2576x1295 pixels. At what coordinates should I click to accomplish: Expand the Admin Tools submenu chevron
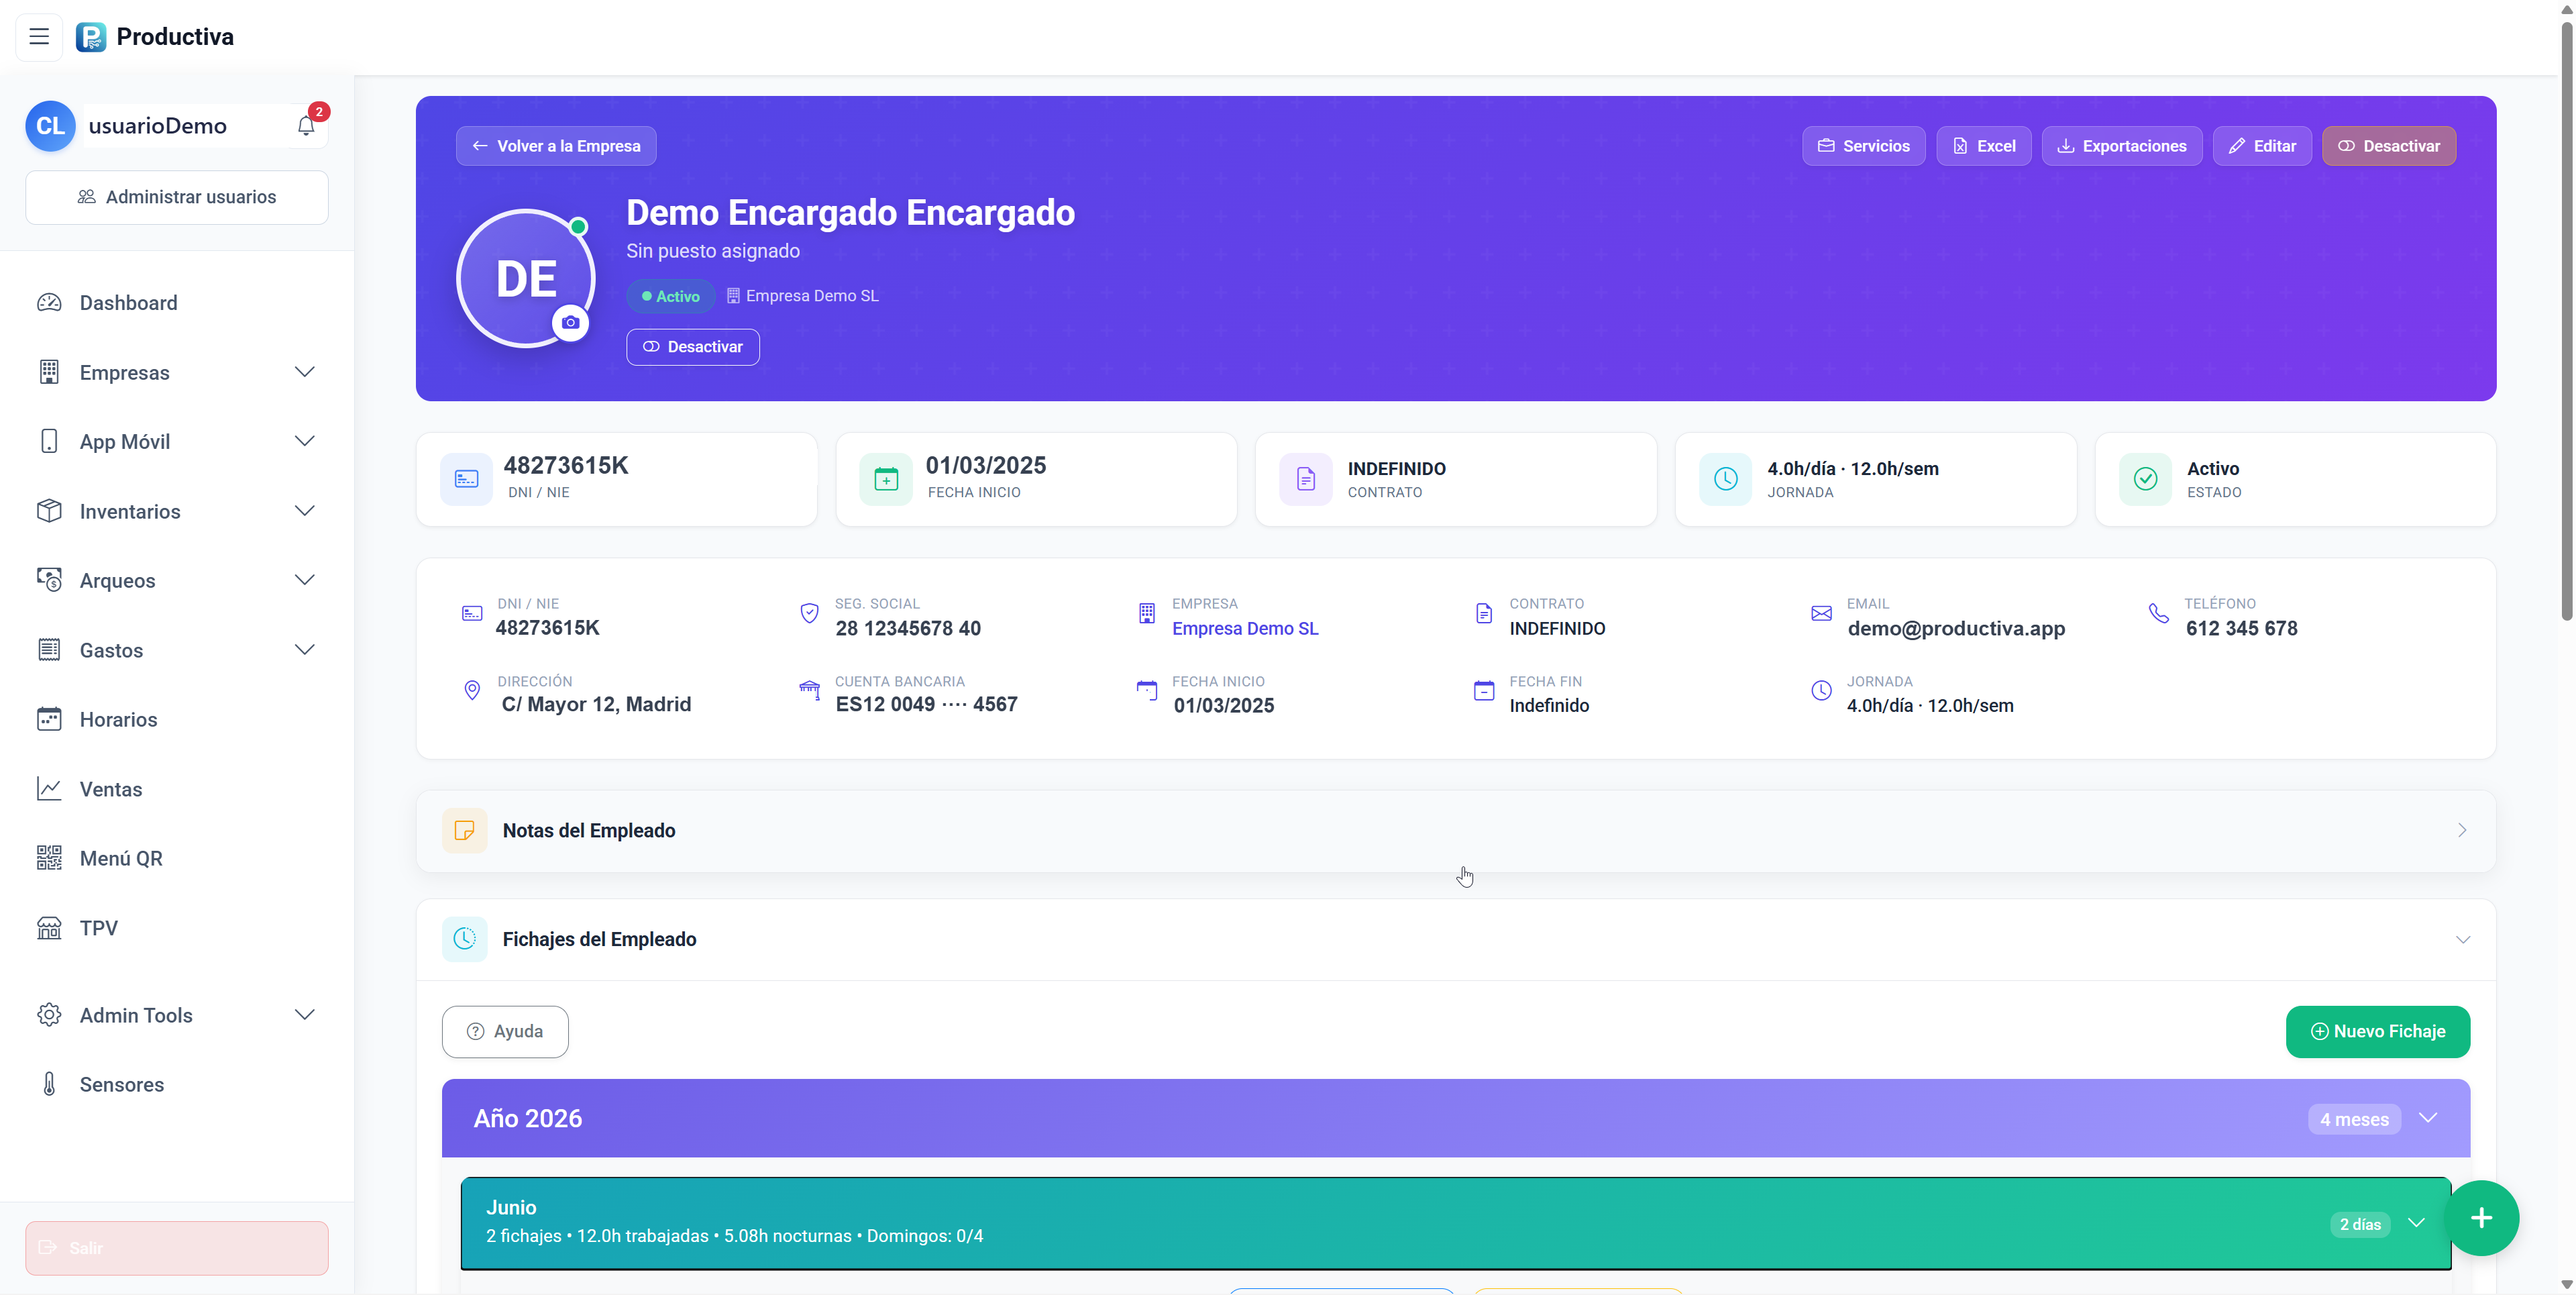pyautogui.click(x=305, y=1015)
